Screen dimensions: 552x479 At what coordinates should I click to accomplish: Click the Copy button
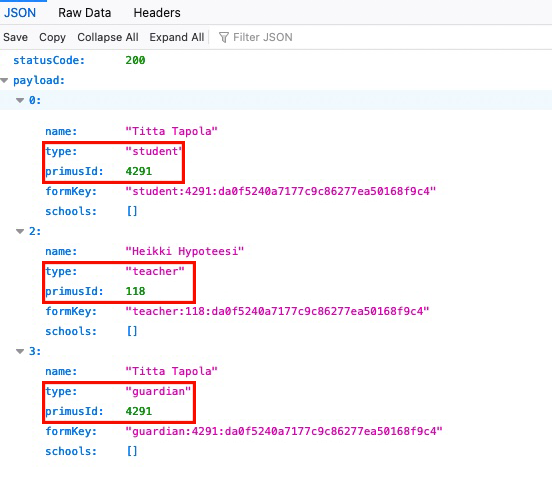[52, 37]
